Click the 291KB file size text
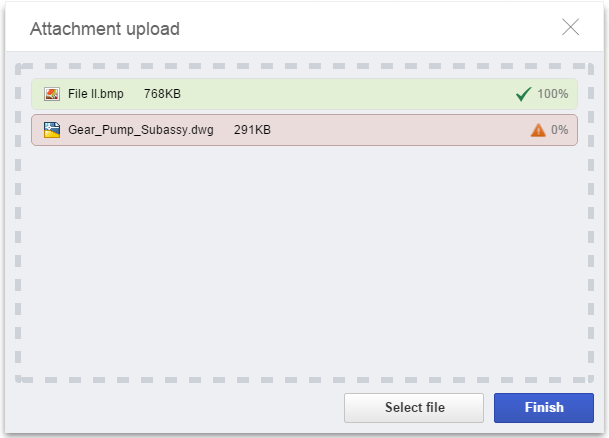The height and width of the screenshot is (438, 609). tap(252, 130)
